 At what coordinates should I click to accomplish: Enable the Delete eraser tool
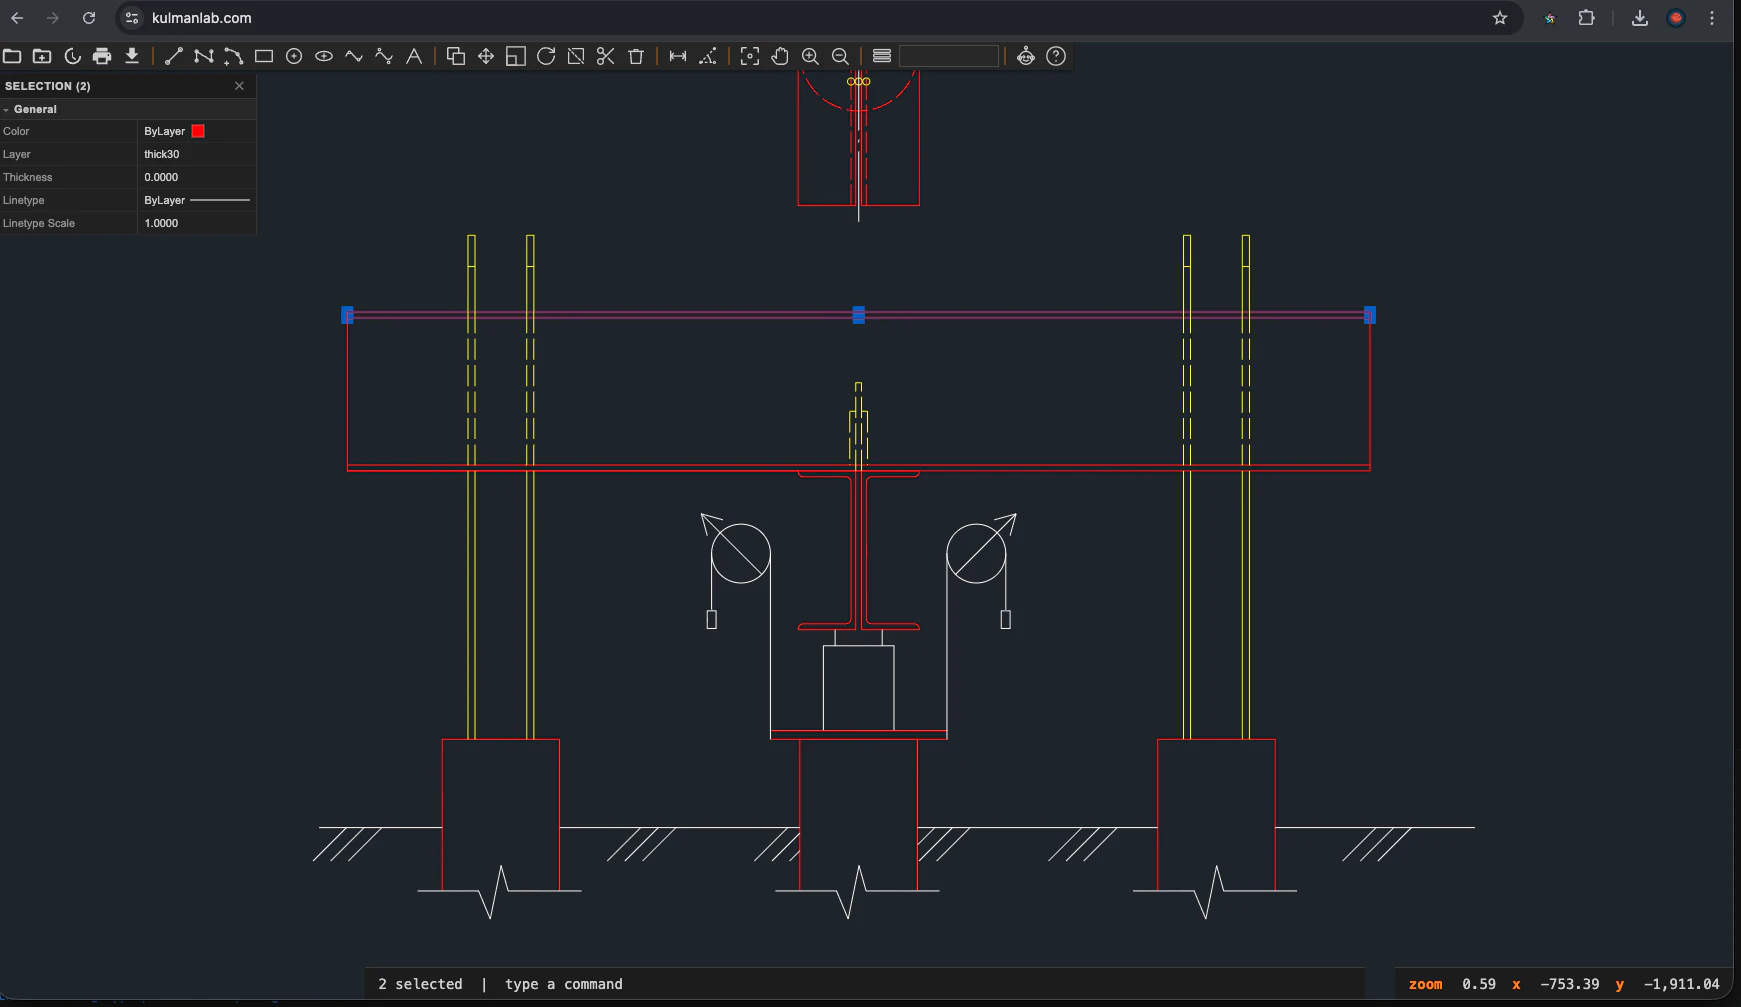click(x=636, y=56)
